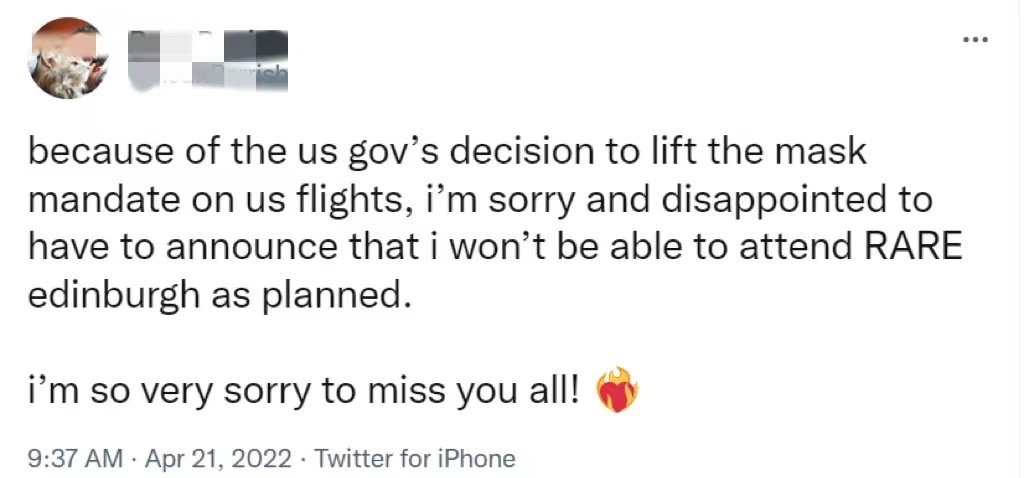Viewport: 1024px width, 478px height.
Task: Click the Apr 21, 2022 date
Action: [x=220, y=459]
